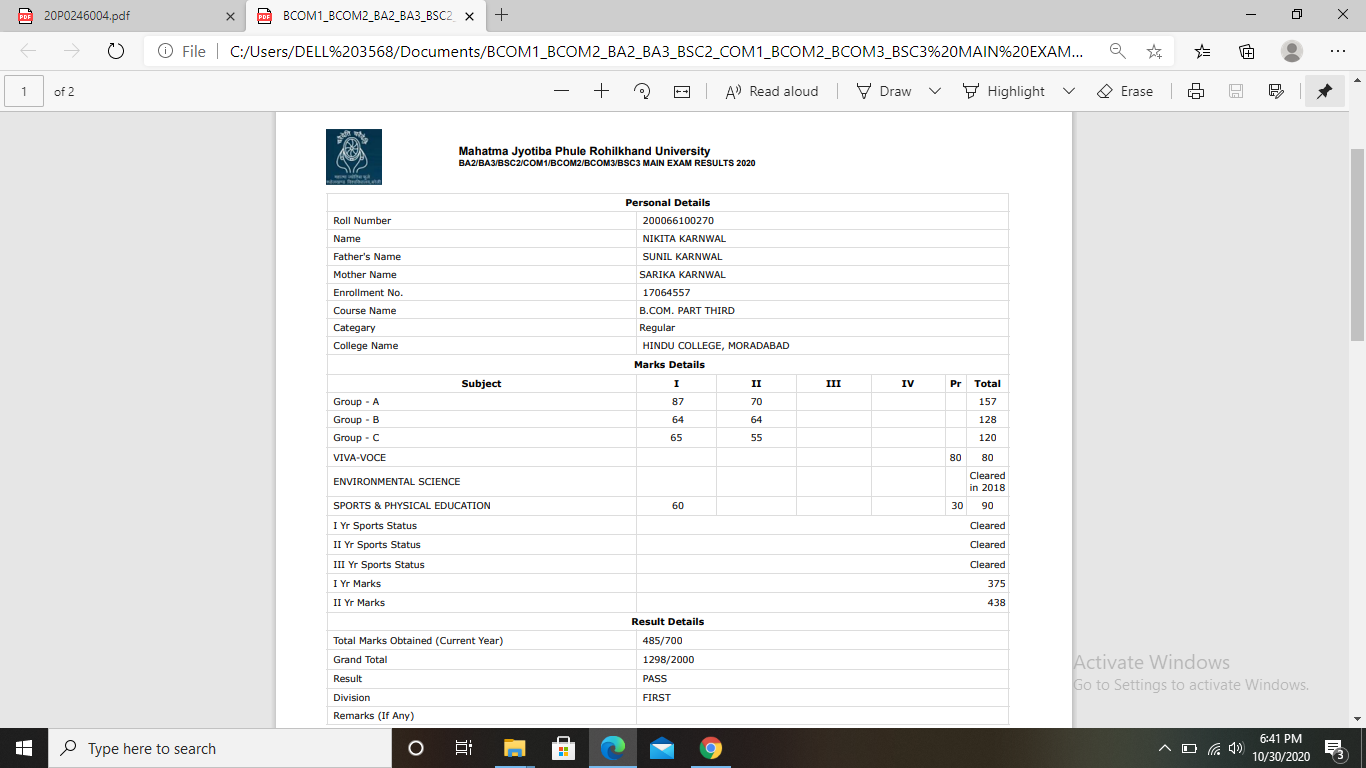
Task: Open notification center
Action: coord(1335,748)
